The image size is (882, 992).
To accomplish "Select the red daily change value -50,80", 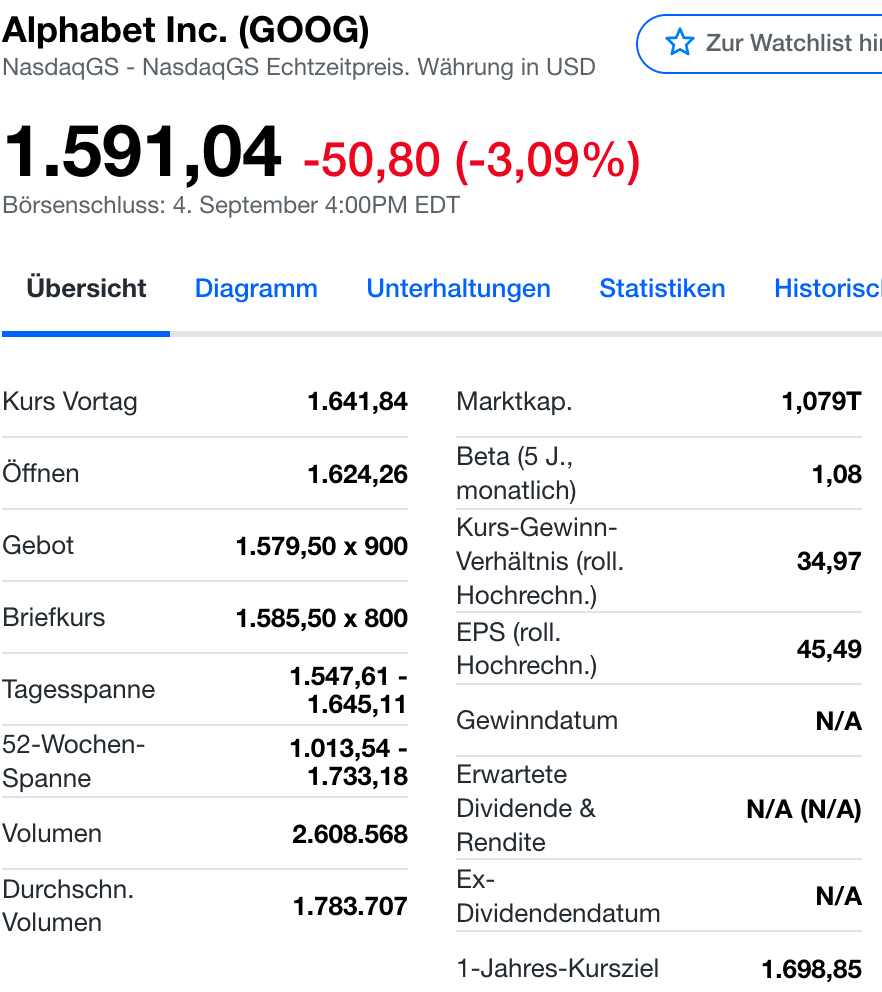I will [365, 155].
